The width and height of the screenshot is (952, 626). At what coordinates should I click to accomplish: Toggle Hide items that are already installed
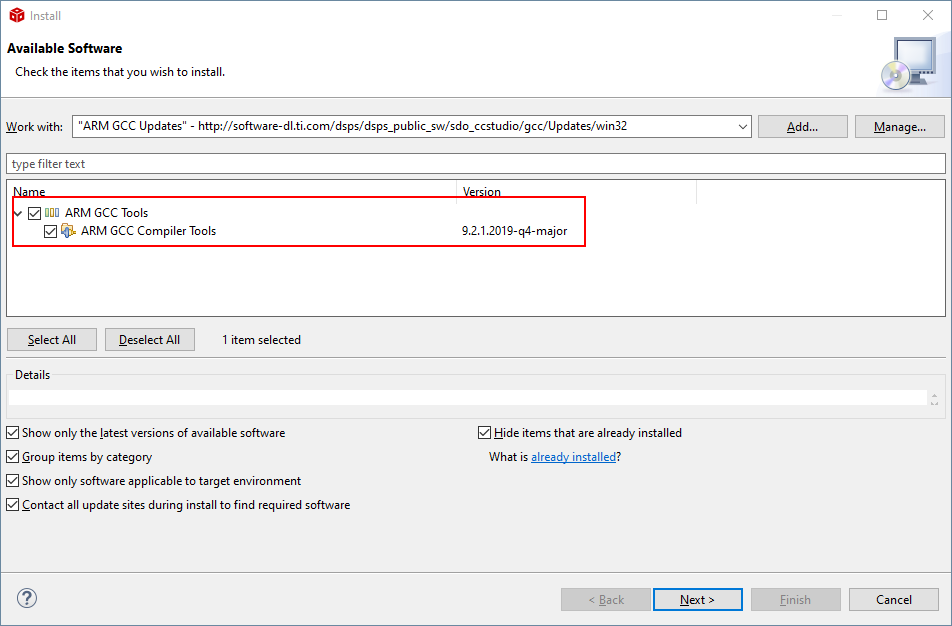tap(485, 433)
